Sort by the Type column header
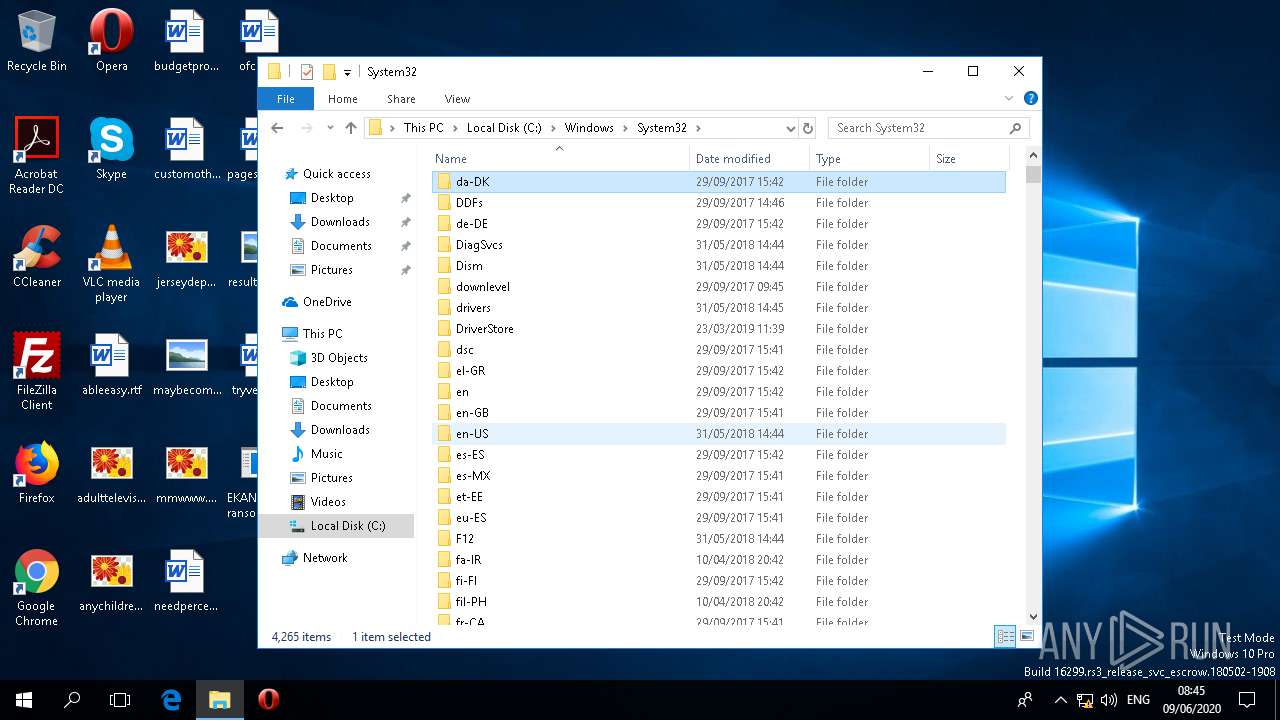 869,158
